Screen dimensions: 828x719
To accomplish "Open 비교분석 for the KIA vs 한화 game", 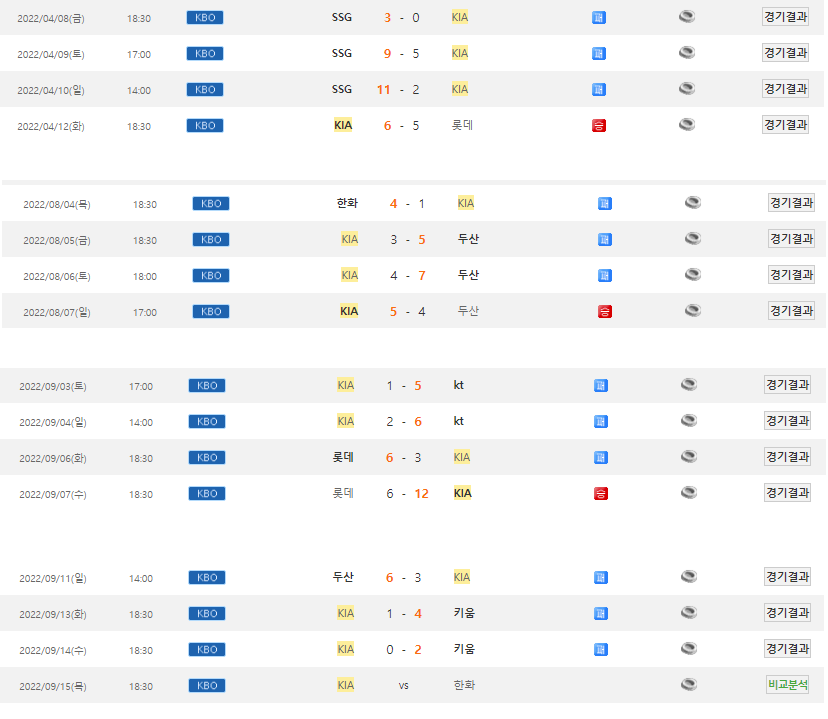I will [x=787, y=685].
